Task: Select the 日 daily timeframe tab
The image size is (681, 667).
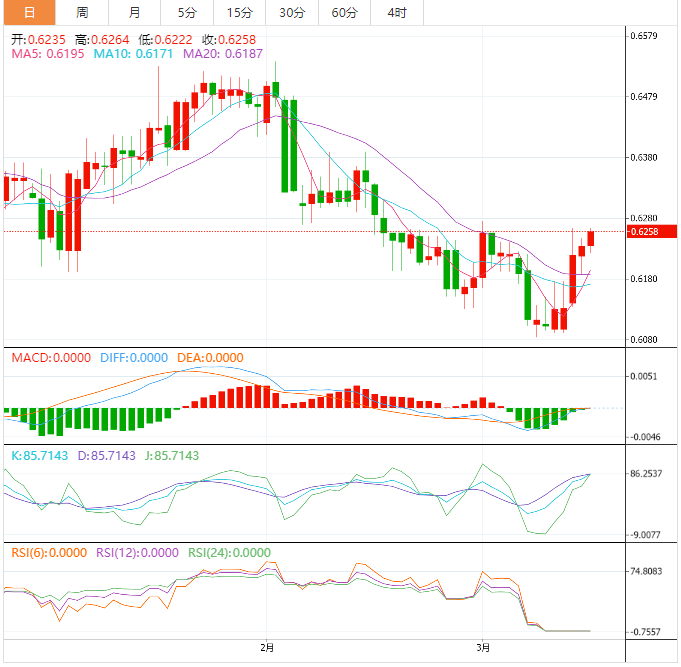Action: click(x=30, y=13)
